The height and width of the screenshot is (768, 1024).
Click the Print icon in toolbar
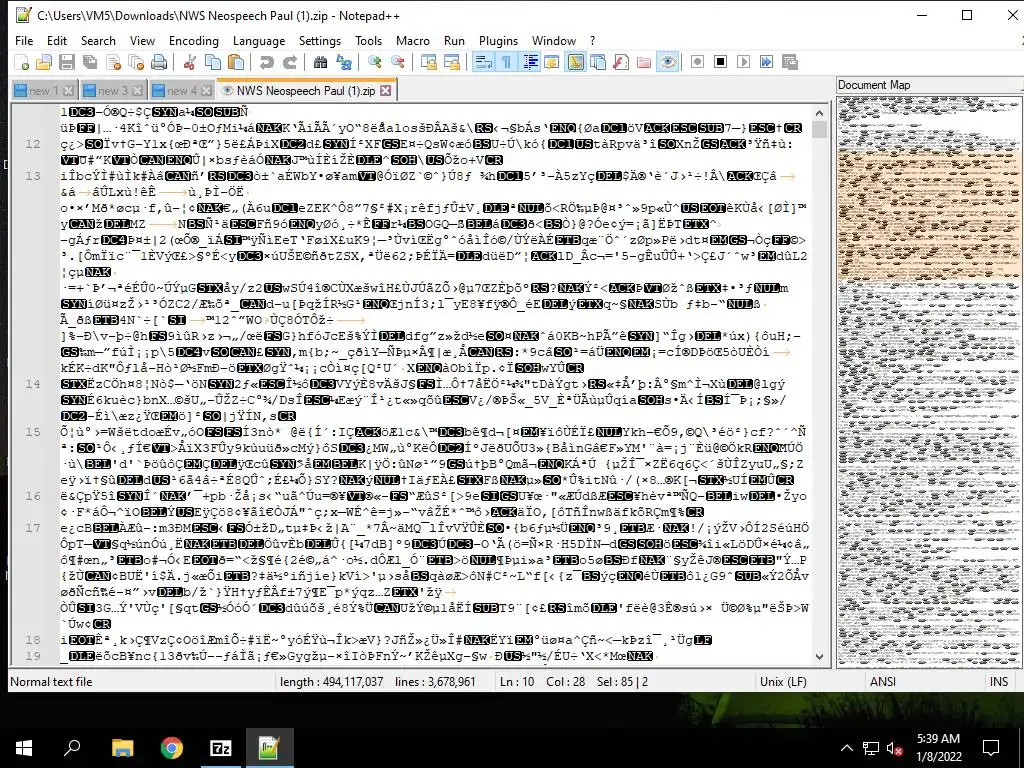click(x=159, y=62)
